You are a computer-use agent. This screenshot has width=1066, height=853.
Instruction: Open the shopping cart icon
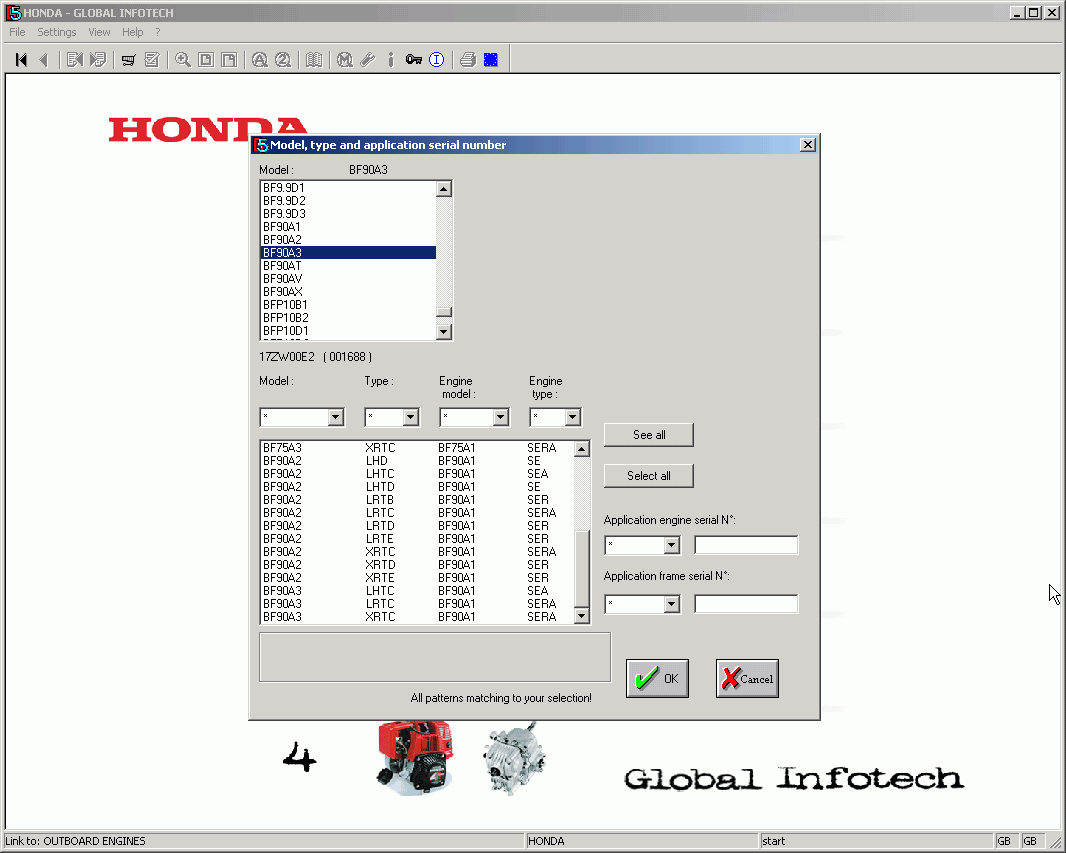(128, 60)
